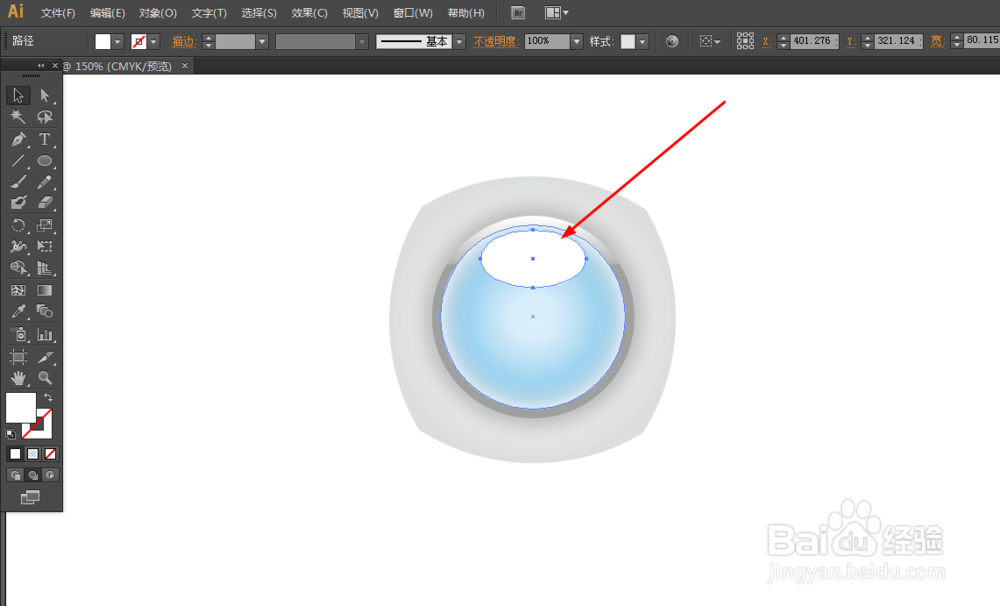Select the Pen tool

coord(18,139)
